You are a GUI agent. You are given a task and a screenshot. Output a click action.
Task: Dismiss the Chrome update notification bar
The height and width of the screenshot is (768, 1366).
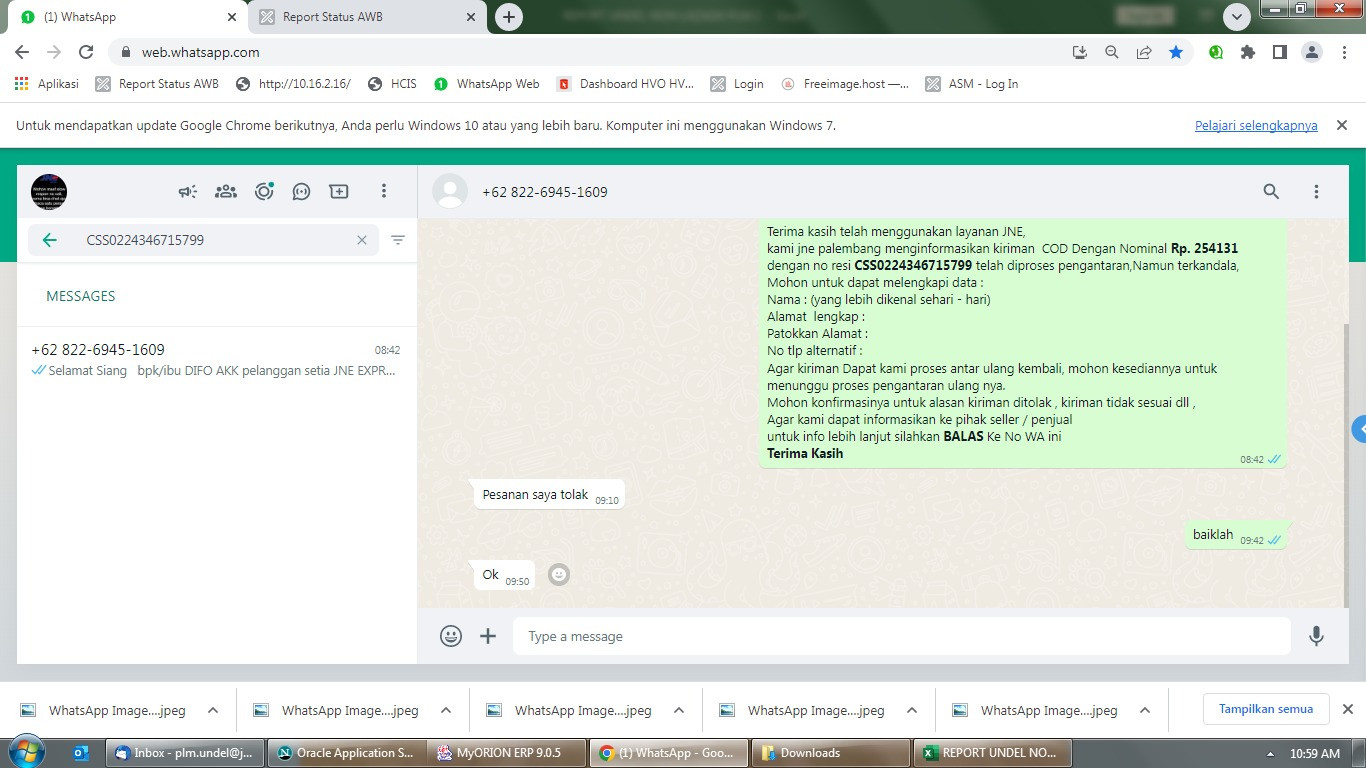[x=1343, y=125]
